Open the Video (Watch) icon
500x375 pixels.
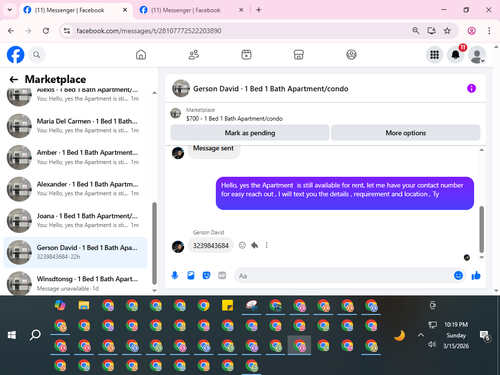pos(246,55)
